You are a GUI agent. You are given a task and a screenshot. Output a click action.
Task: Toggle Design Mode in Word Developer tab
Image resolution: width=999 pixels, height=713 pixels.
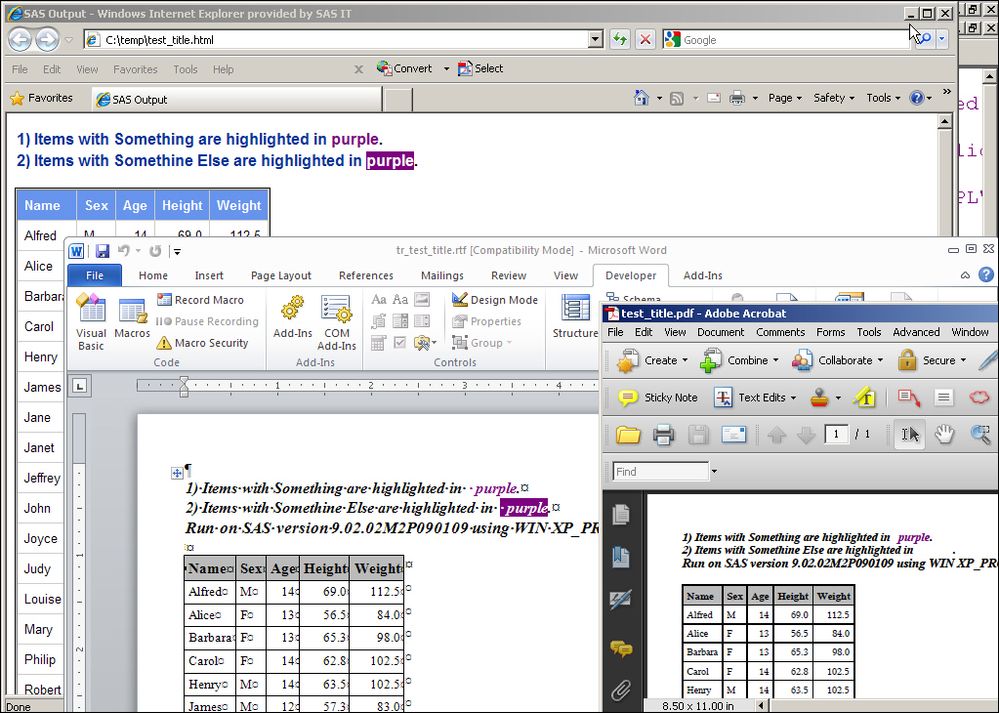(x=494, y=300)
